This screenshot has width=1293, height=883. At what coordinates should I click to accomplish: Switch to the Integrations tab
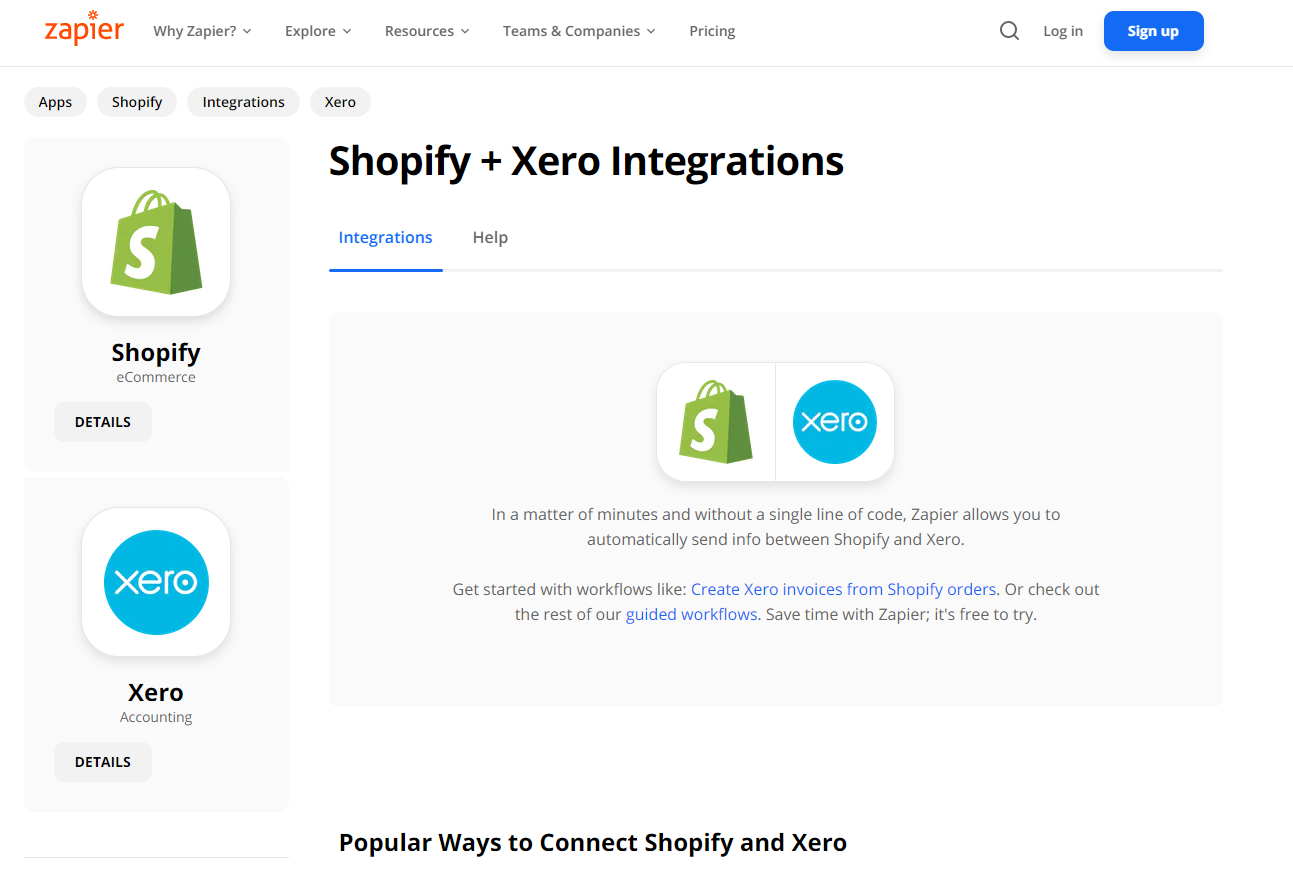(x=386, y=238)
